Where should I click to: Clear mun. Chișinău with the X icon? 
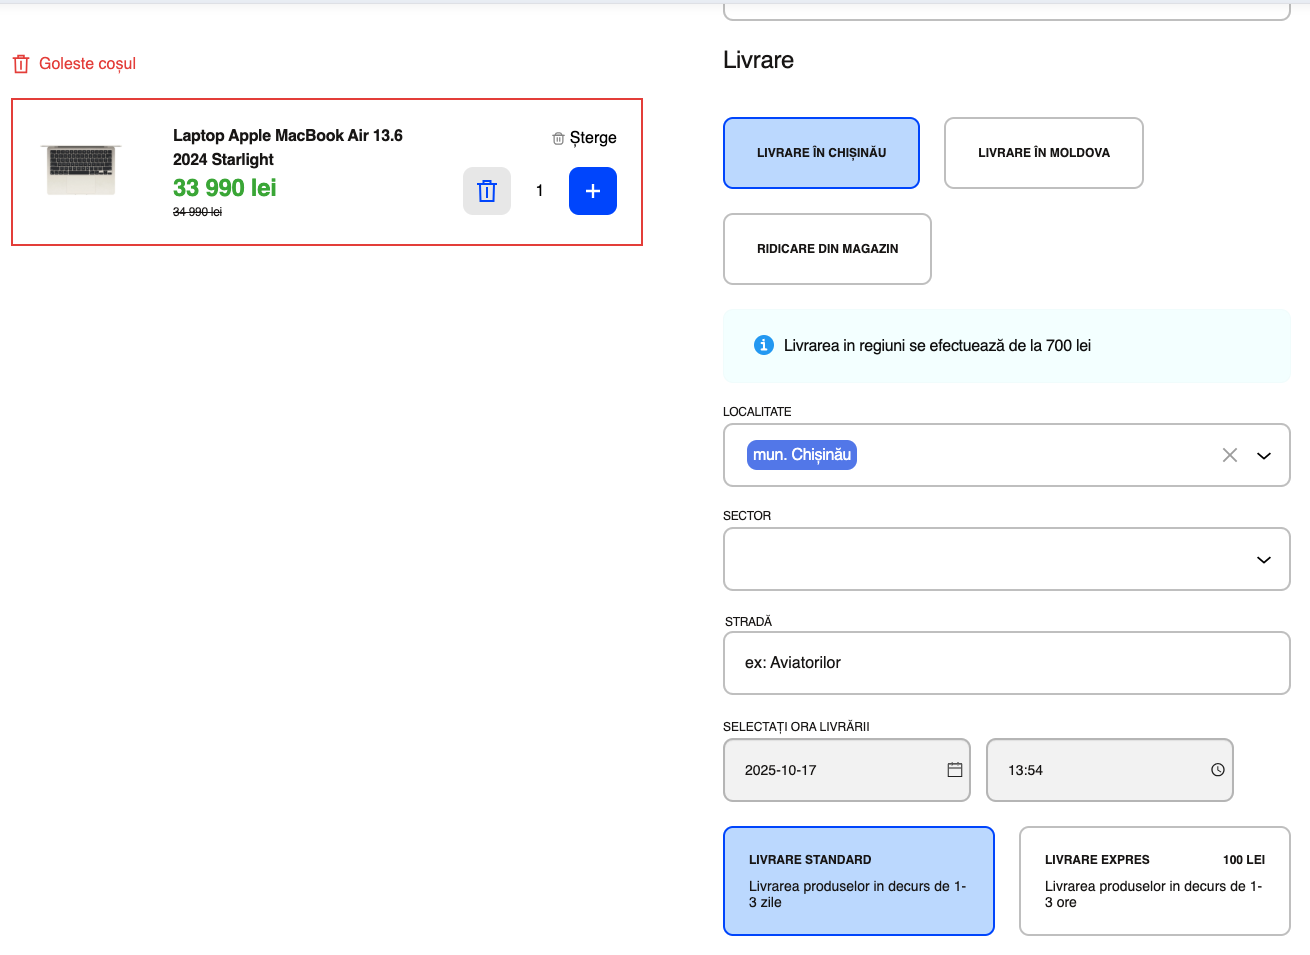pos(1230,455)
